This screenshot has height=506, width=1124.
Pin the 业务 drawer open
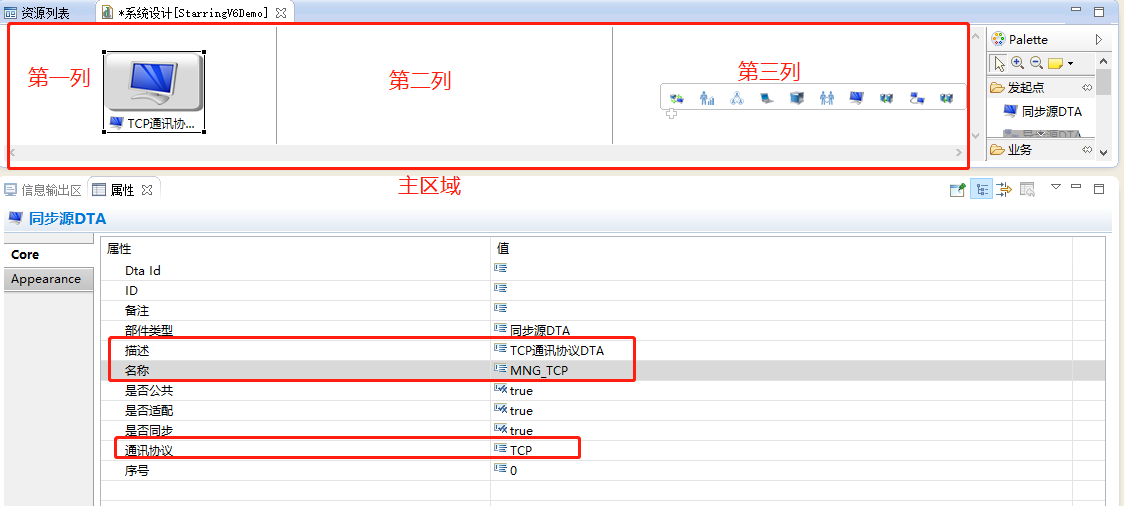[1087, 150]
